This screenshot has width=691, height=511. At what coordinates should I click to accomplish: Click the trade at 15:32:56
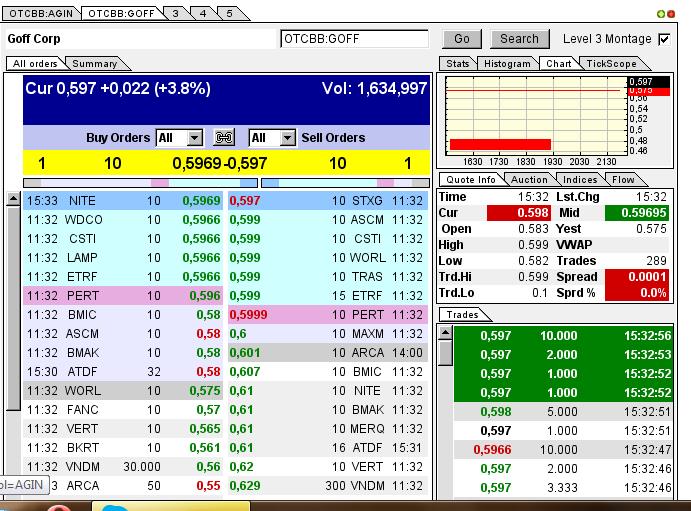(x=564, y=336)
